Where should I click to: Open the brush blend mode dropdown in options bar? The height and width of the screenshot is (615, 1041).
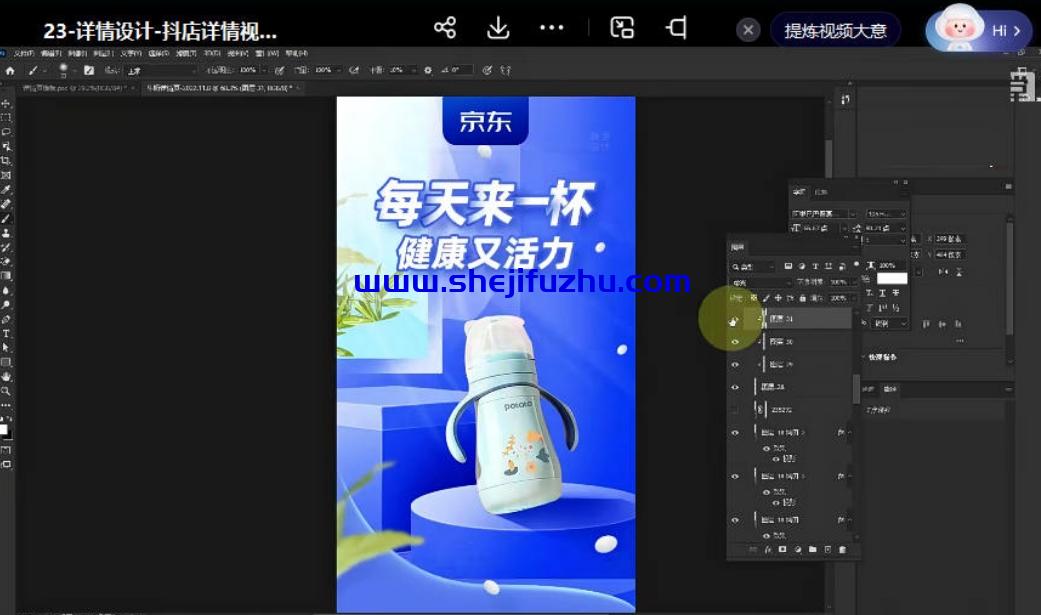point(161,70)
